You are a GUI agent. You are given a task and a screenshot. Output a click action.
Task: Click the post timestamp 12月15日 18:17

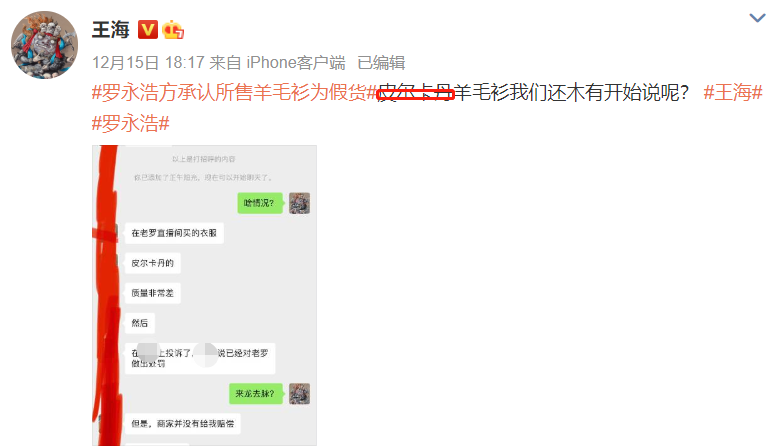coord(148,63)
